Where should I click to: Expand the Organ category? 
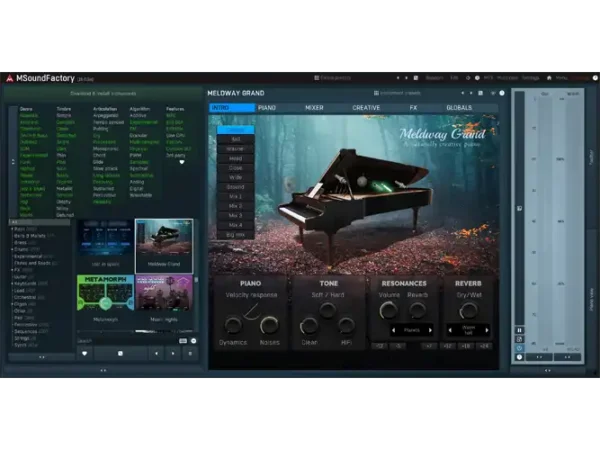click(12, 304)
